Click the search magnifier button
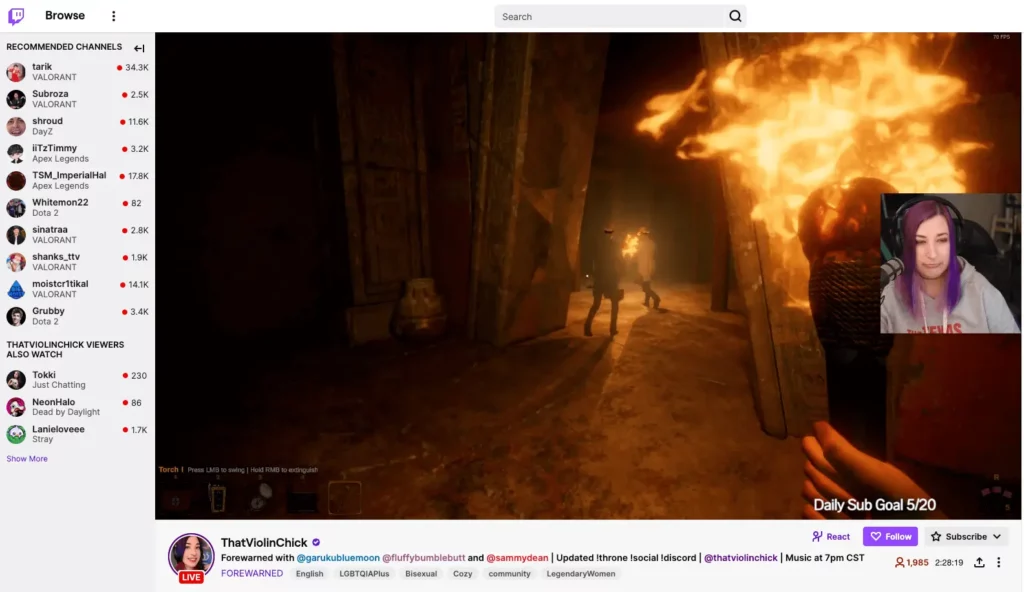The height and width of the screenshot is (592, 1024). click(735, 16)
